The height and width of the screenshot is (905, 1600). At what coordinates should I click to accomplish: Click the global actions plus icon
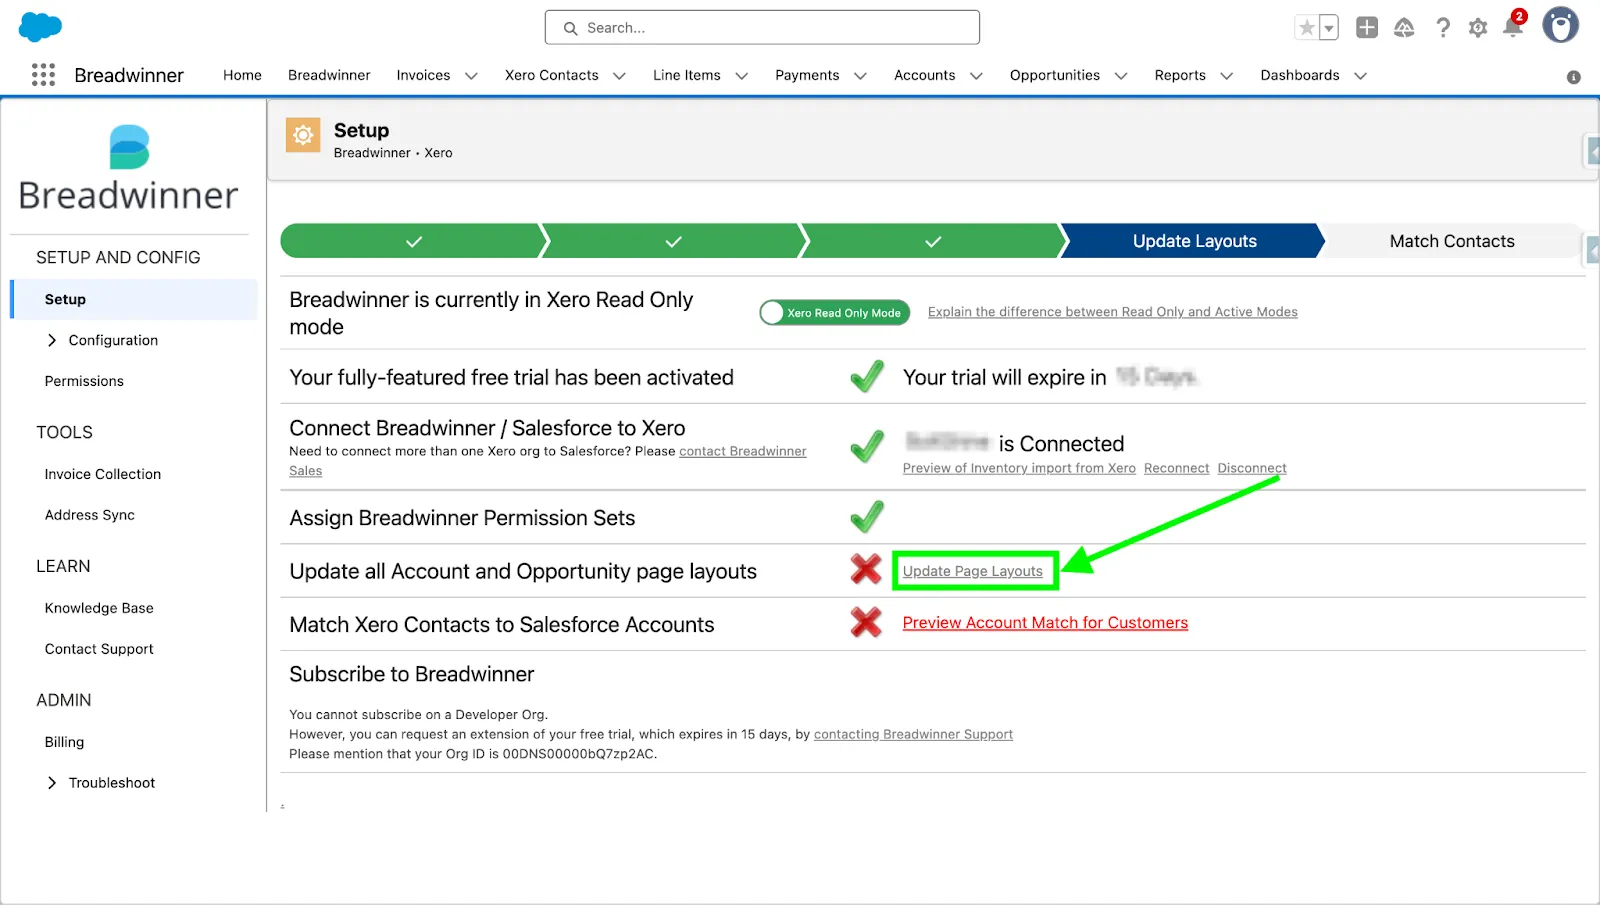(1367, 28)
